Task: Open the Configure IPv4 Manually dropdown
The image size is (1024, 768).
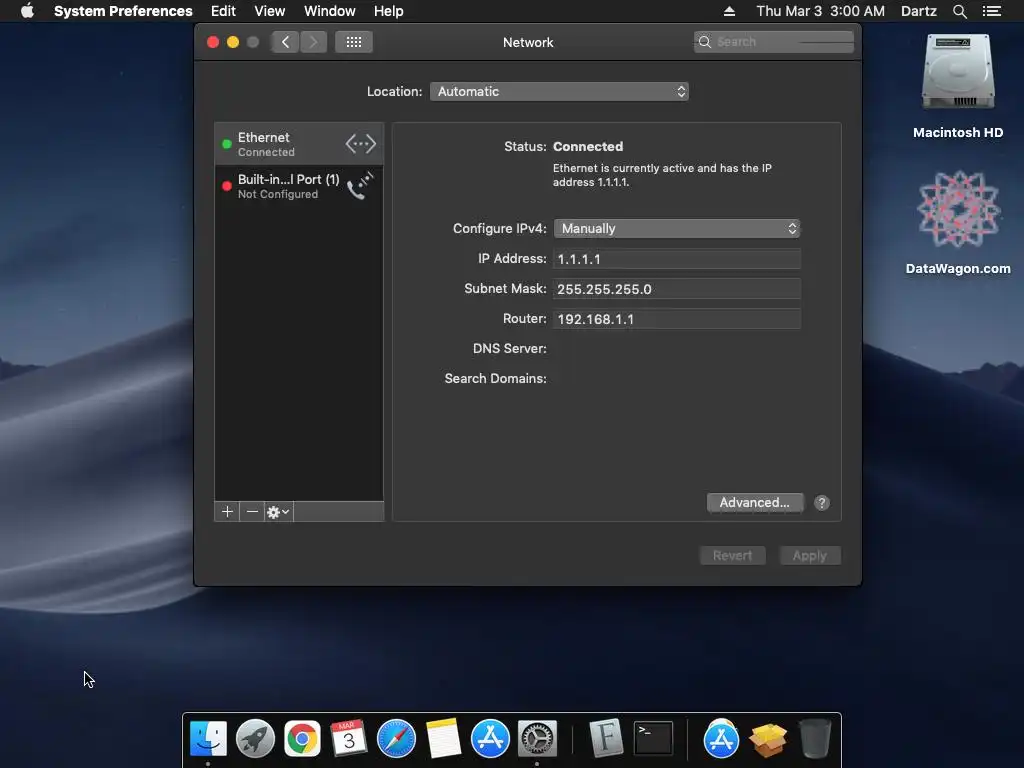Action: click(677, 229)
